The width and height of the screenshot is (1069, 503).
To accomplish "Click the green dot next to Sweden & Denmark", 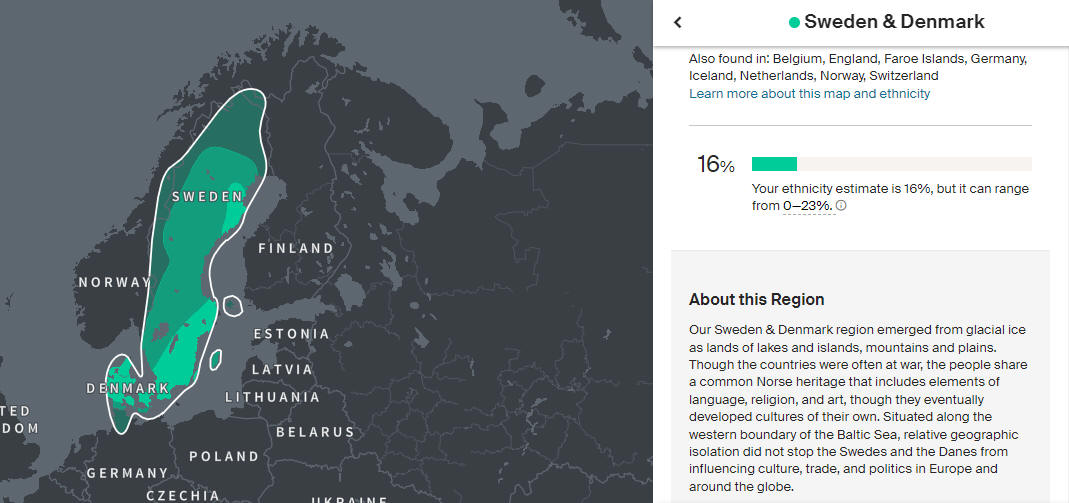I will point(794,22).
